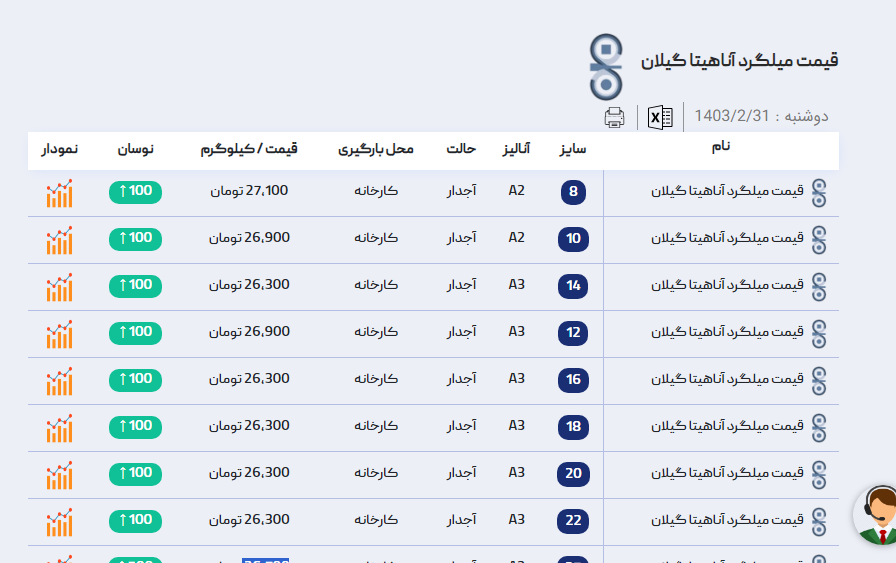The width and height of the screenshot is (896, 563).
Task: View price chart for size 14 row
Action: tap(59, 287)
